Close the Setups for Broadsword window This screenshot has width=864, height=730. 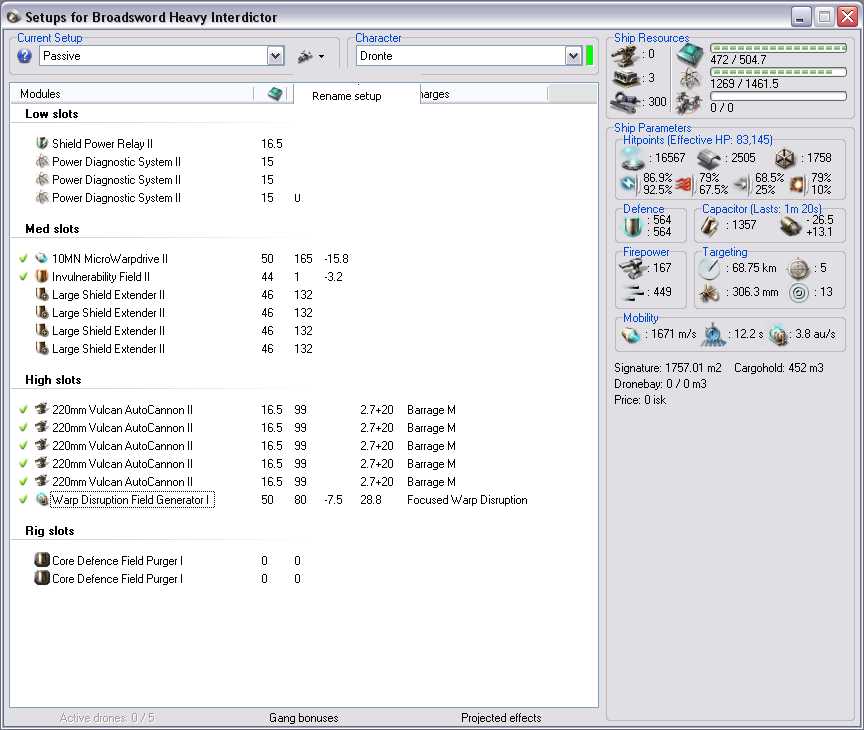(x=848, y=17)
